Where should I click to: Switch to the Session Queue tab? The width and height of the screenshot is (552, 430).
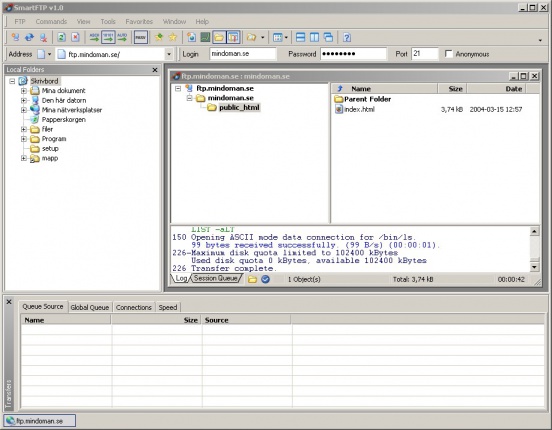click(215, 278)
